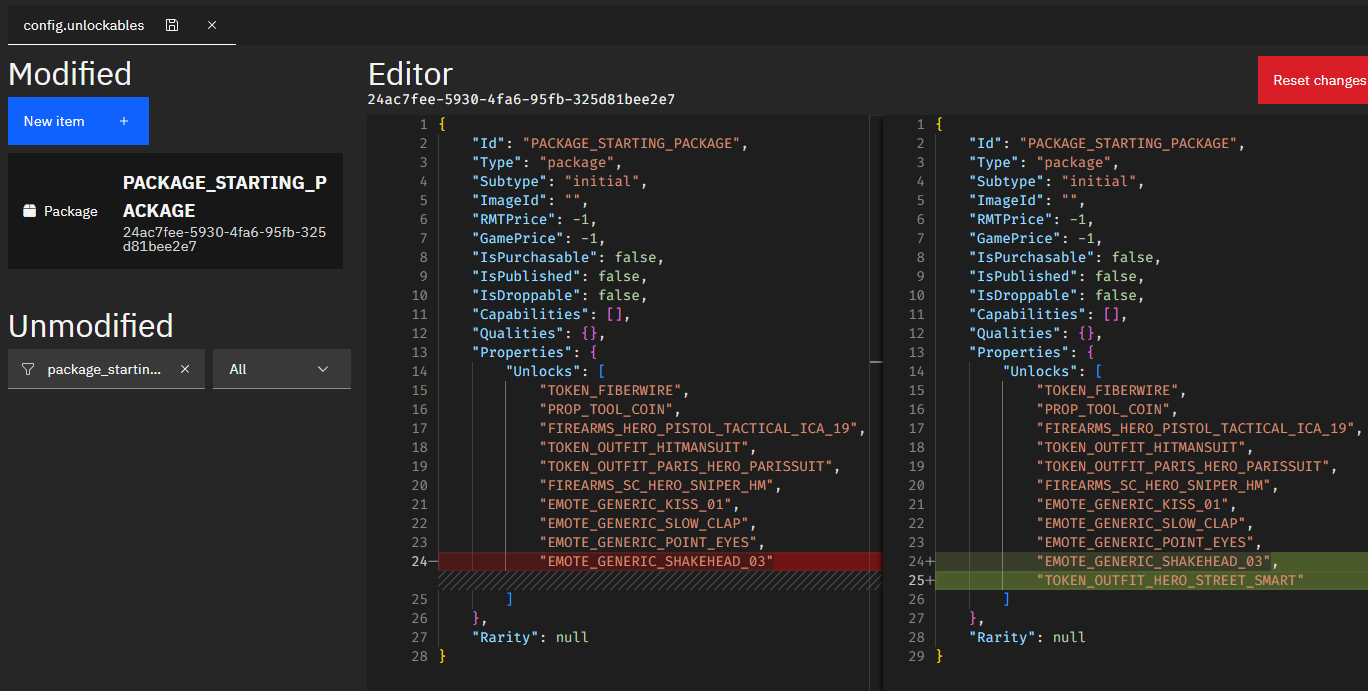Click "TOKEN_FIBERWIRE" in the right pane
The image size is (1368, 691).
point(1111,390)
